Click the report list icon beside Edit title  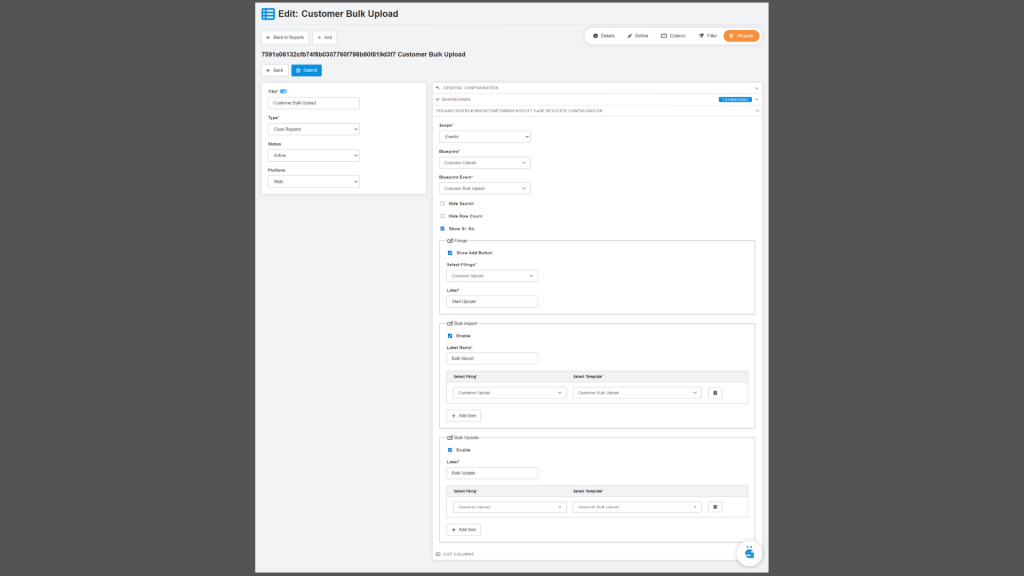click(268, 14)
